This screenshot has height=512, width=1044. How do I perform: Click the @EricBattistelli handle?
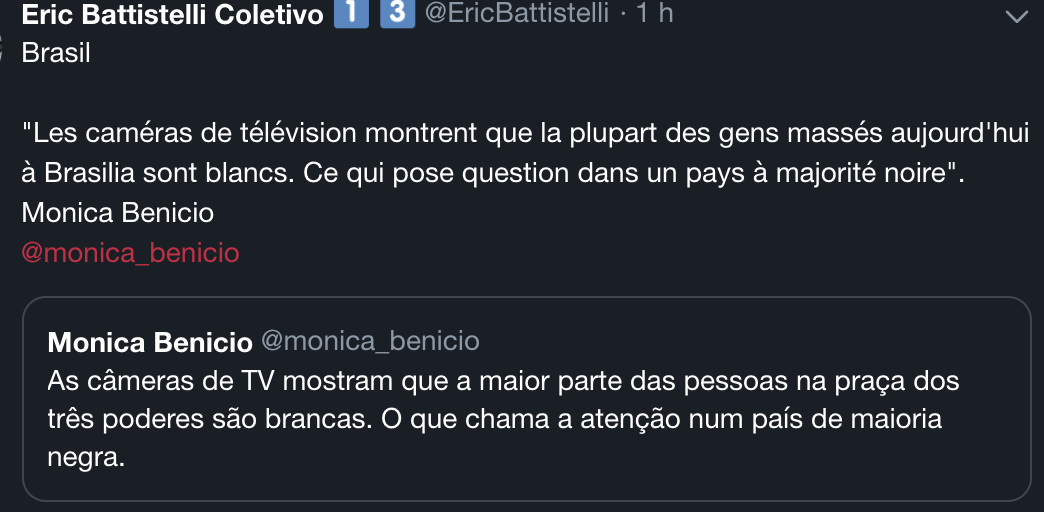517,14
